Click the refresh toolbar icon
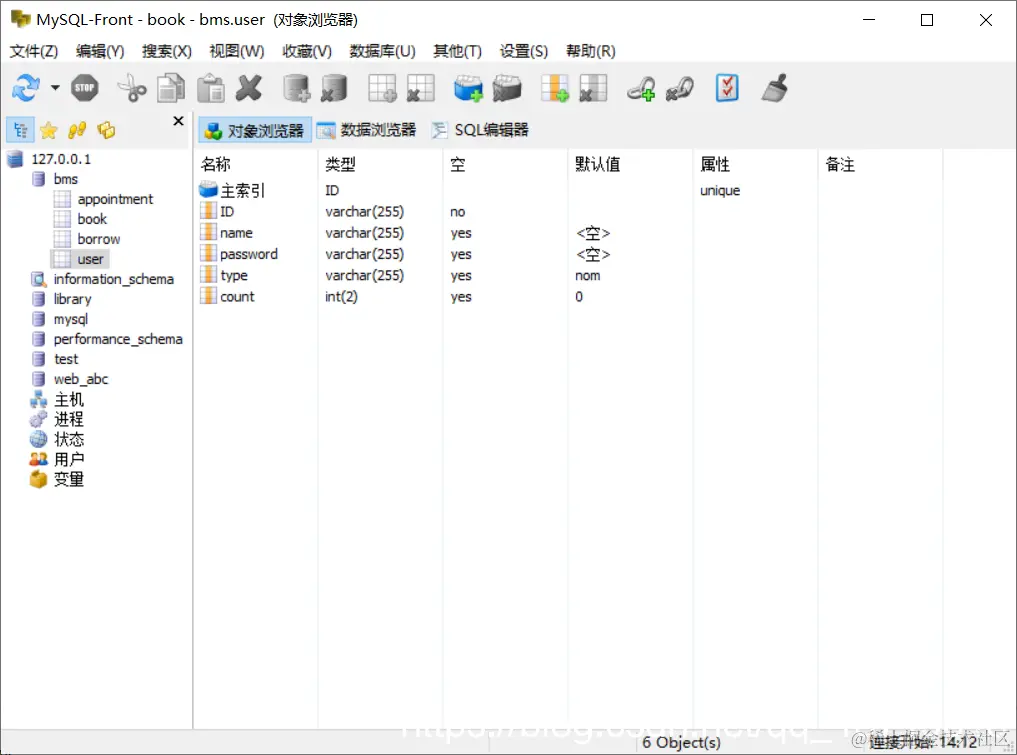The image size is (1017, 755). [27, 88]
